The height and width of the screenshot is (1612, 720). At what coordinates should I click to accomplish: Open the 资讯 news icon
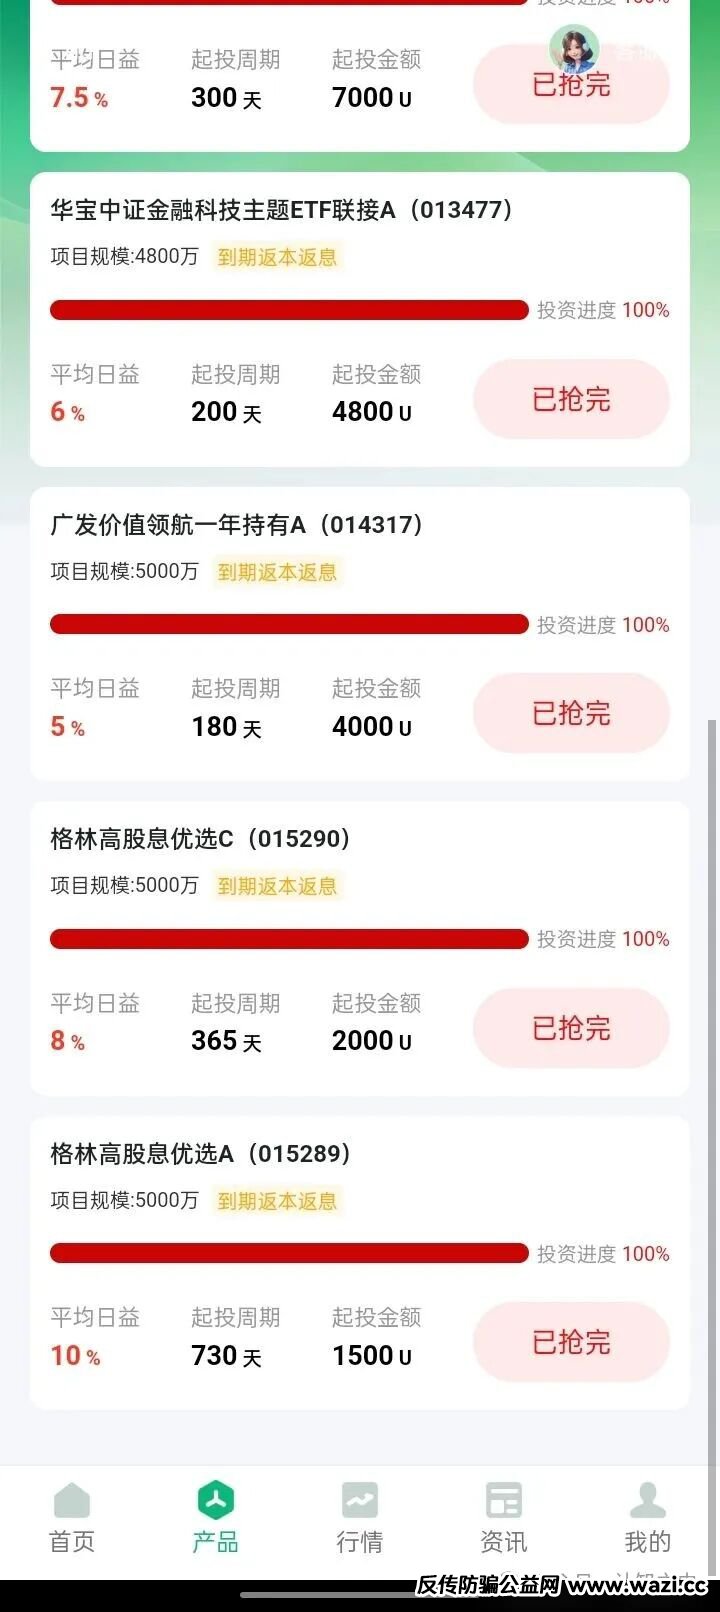pos(503,1502)
